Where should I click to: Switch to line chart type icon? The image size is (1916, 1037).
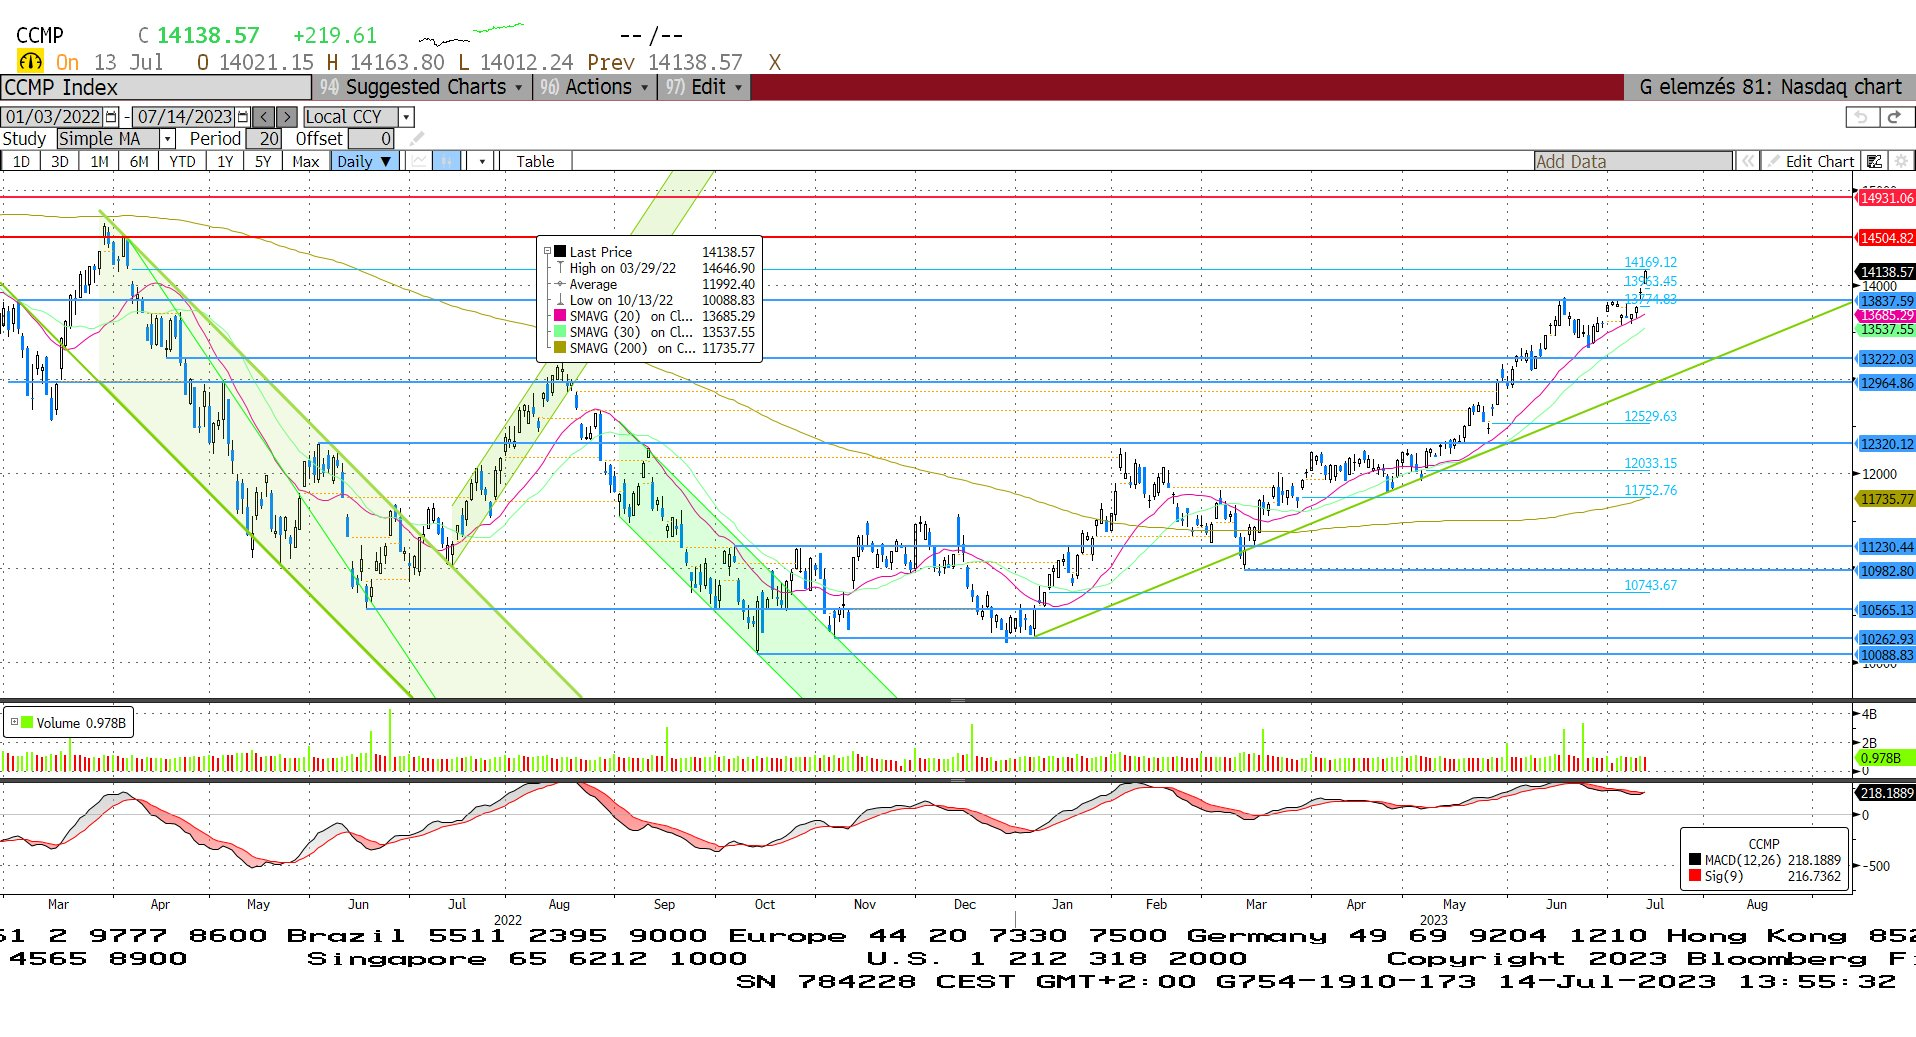(x=420, y=161)
